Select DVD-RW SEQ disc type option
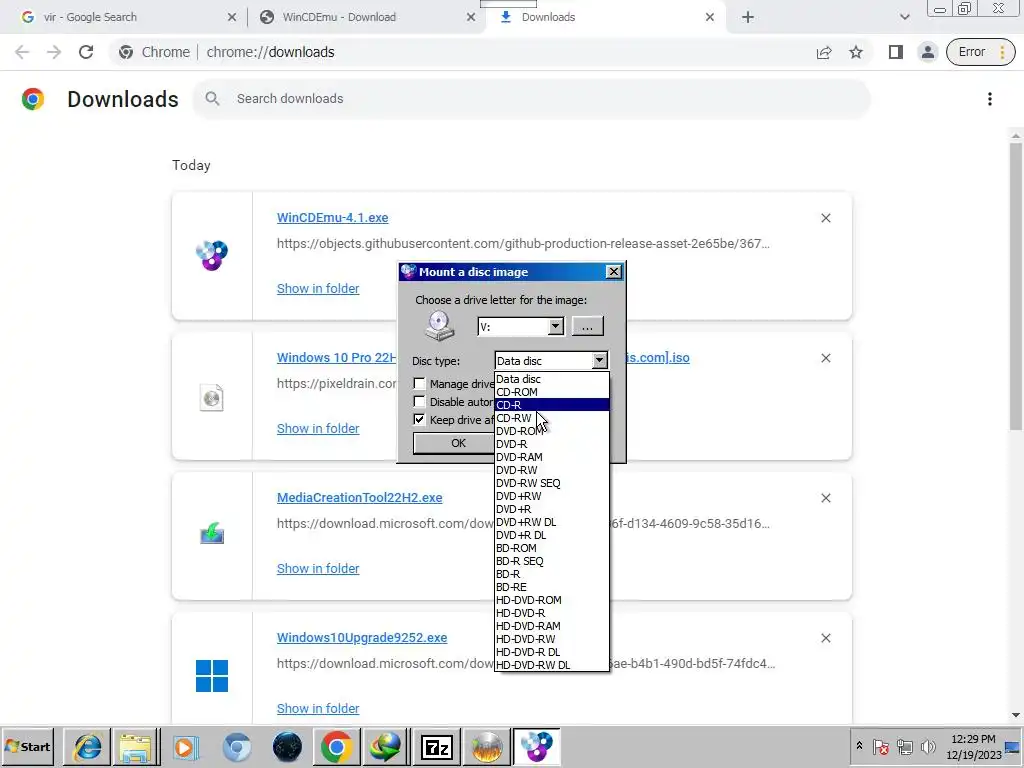Viewport: 1024px width, 768px height. (x=552, y=483)
